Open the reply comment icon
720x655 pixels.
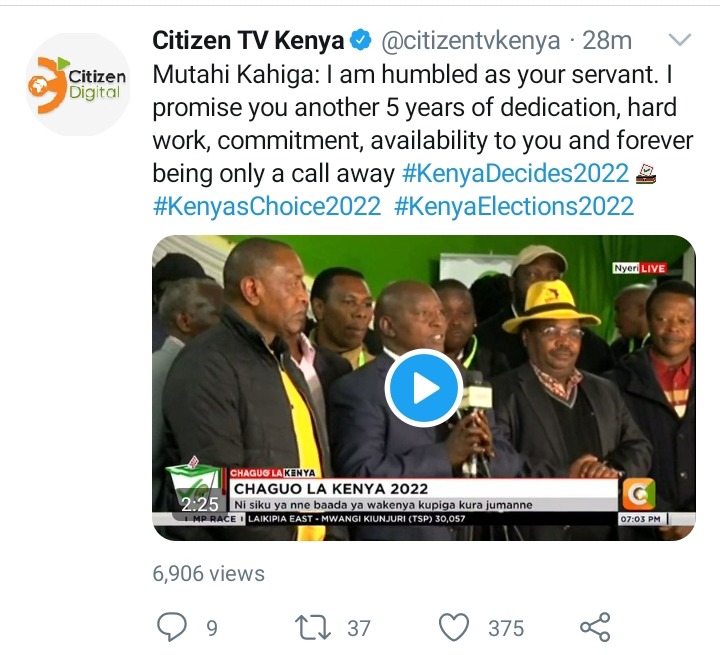[172, 627]
